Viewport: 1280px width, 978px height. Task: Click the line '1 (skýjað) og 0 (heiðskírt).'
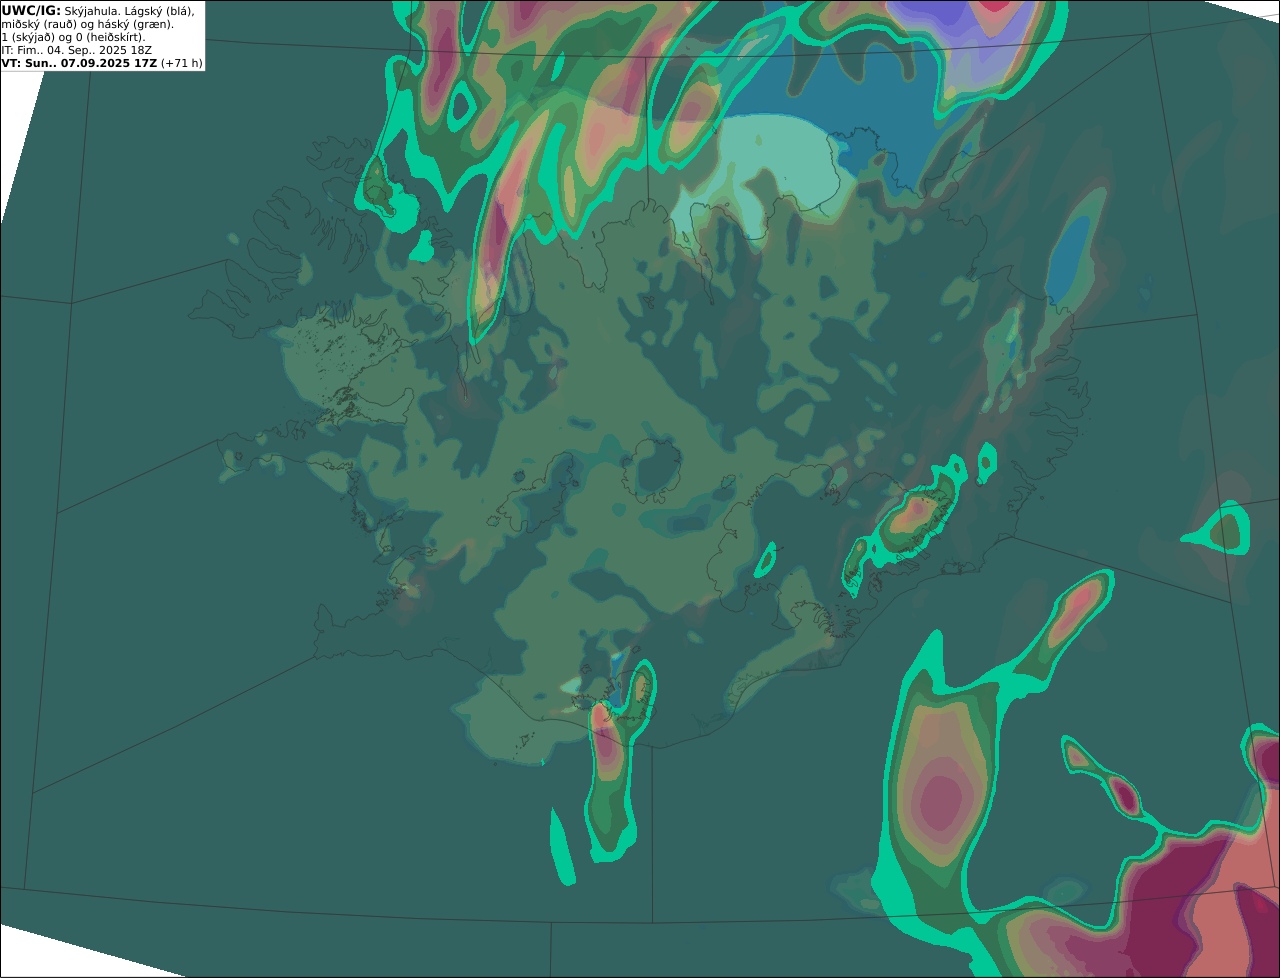pyautogui.click(x=73, y=37)
